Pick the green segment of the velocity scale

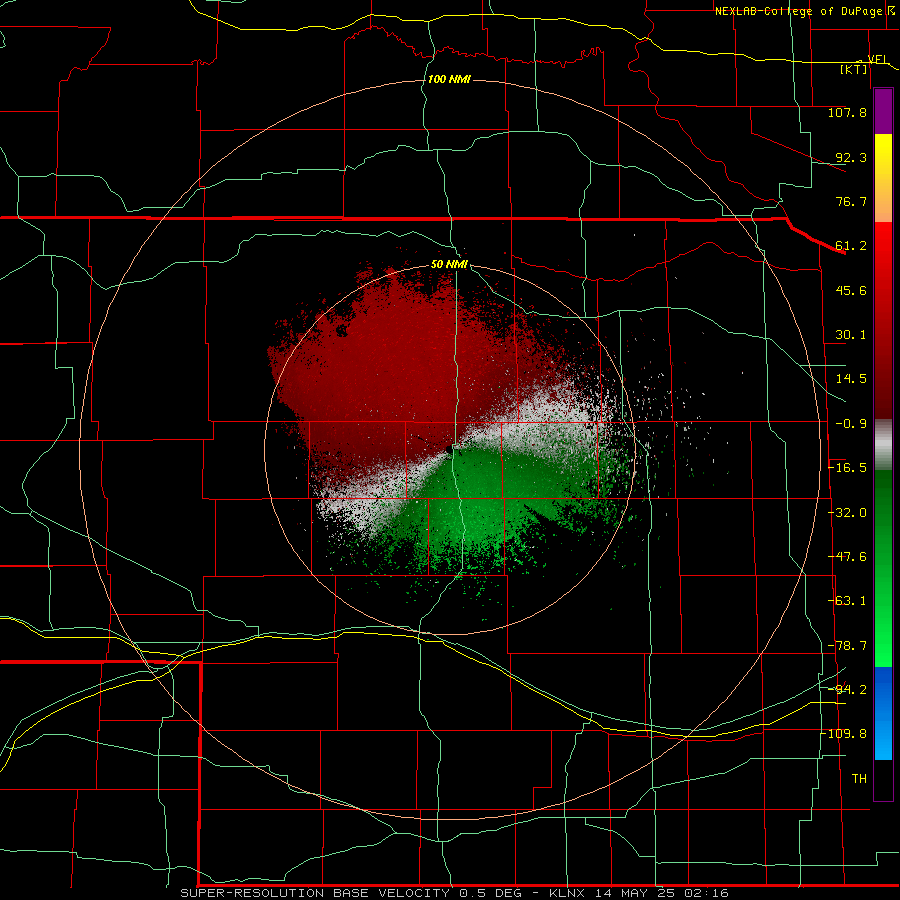pyautogui.click(x=883, y=568)
